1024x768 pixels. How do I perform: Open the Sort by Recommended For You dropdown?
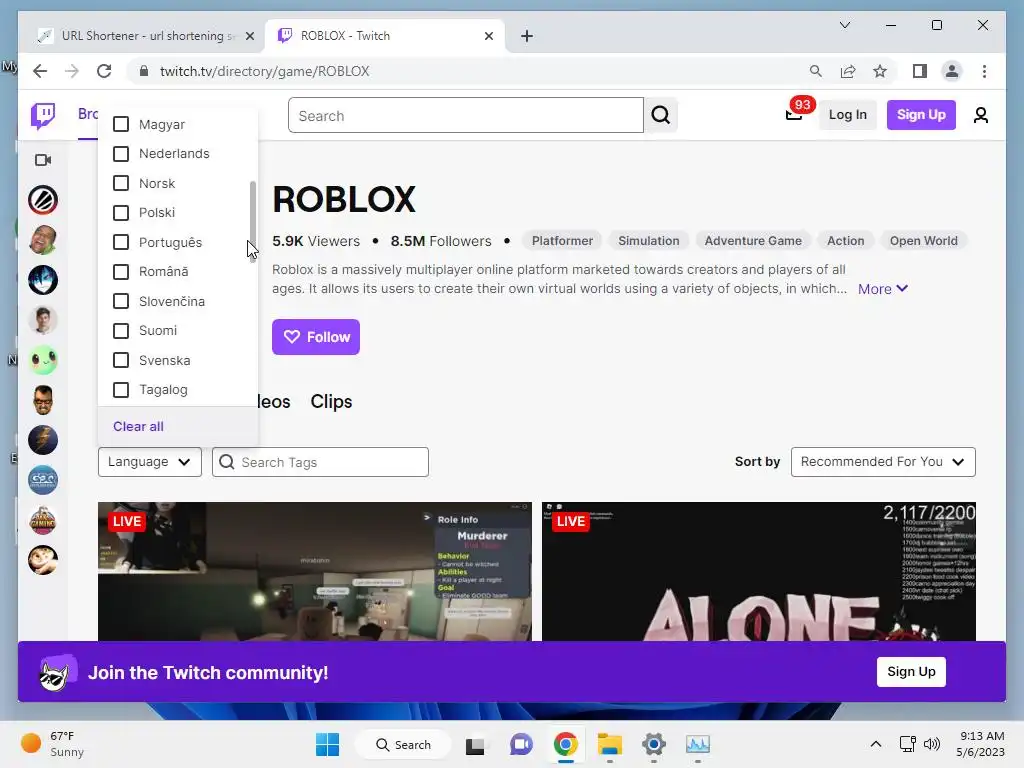(883, 462)
